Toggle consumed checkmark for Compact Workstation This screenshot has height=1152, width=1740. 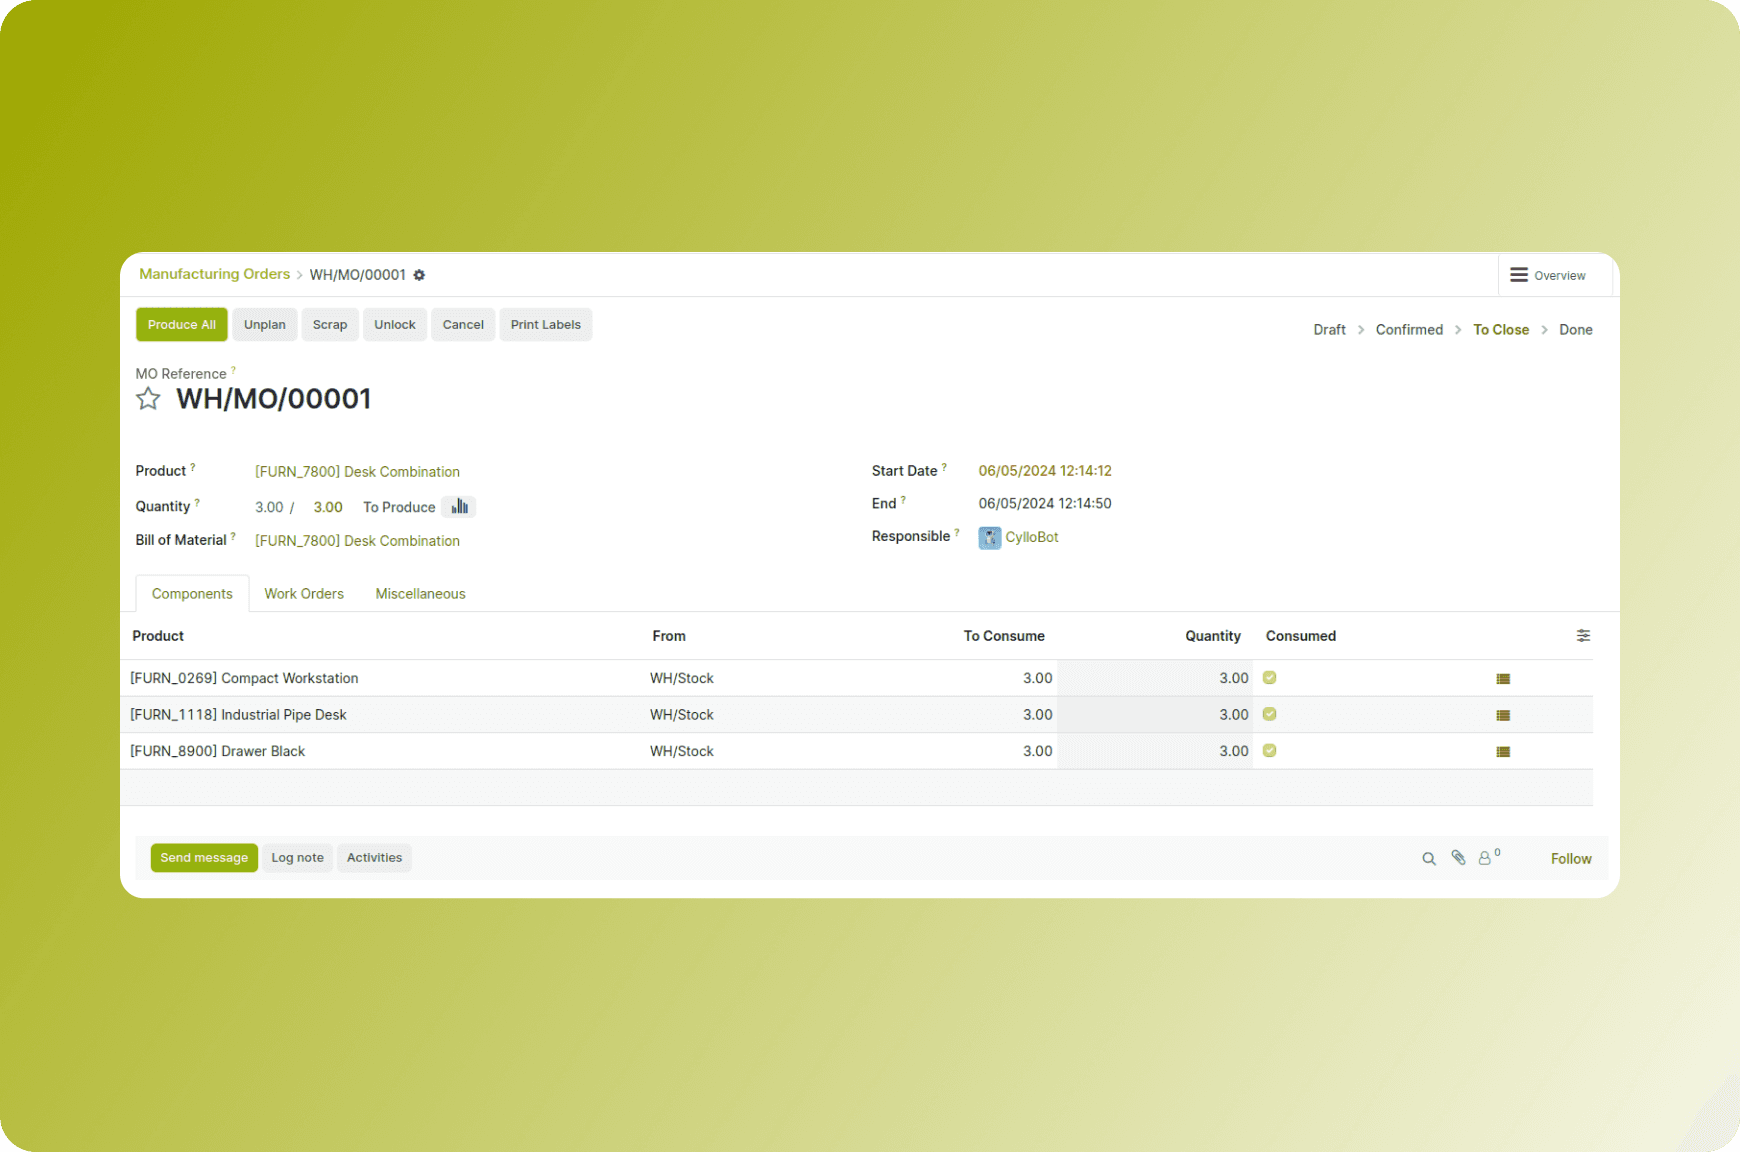(1269, 678)
